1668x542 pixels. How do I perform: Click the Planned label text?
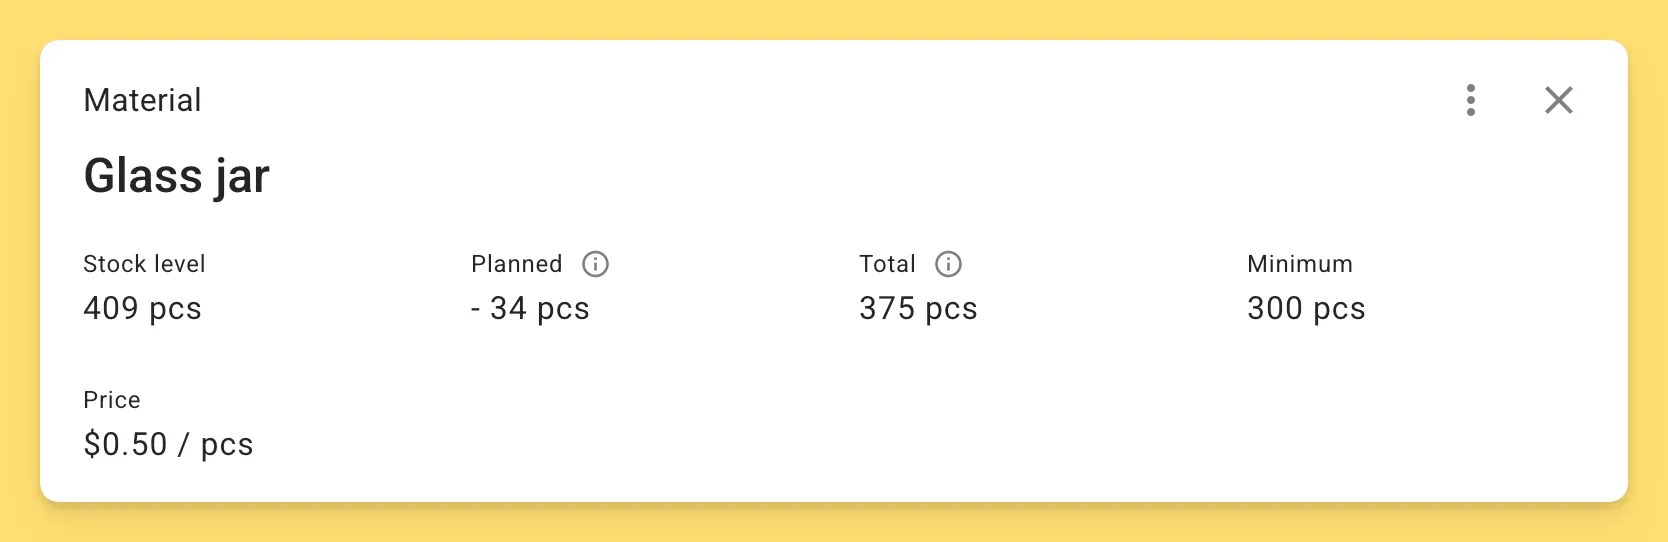[516, 264]
